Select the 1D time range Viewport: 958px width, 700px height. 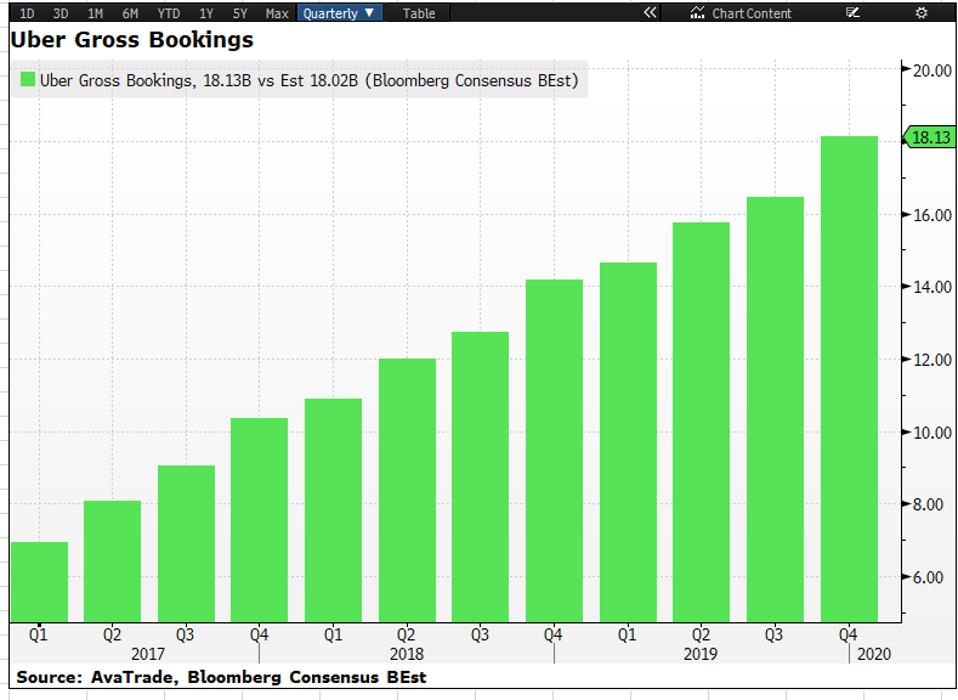(28, 13)
